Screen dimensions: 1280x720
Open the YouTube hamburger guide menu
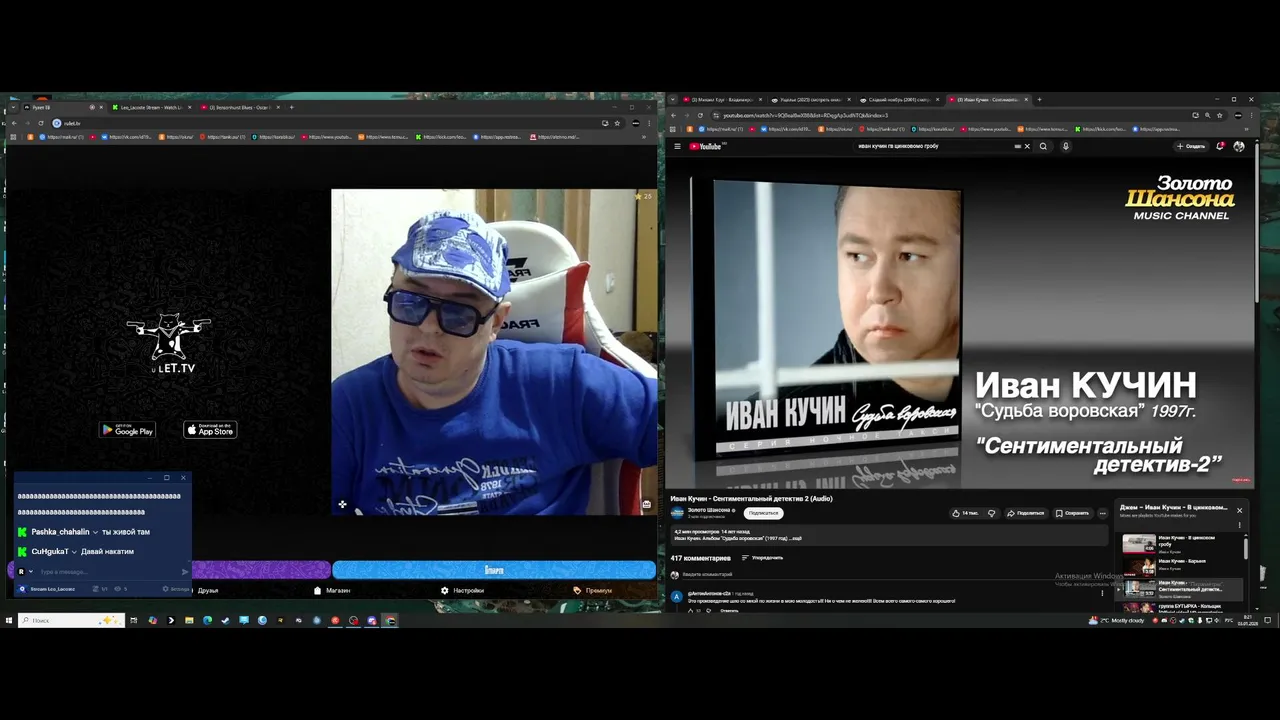pyautogui.click(x=677, y=146)
